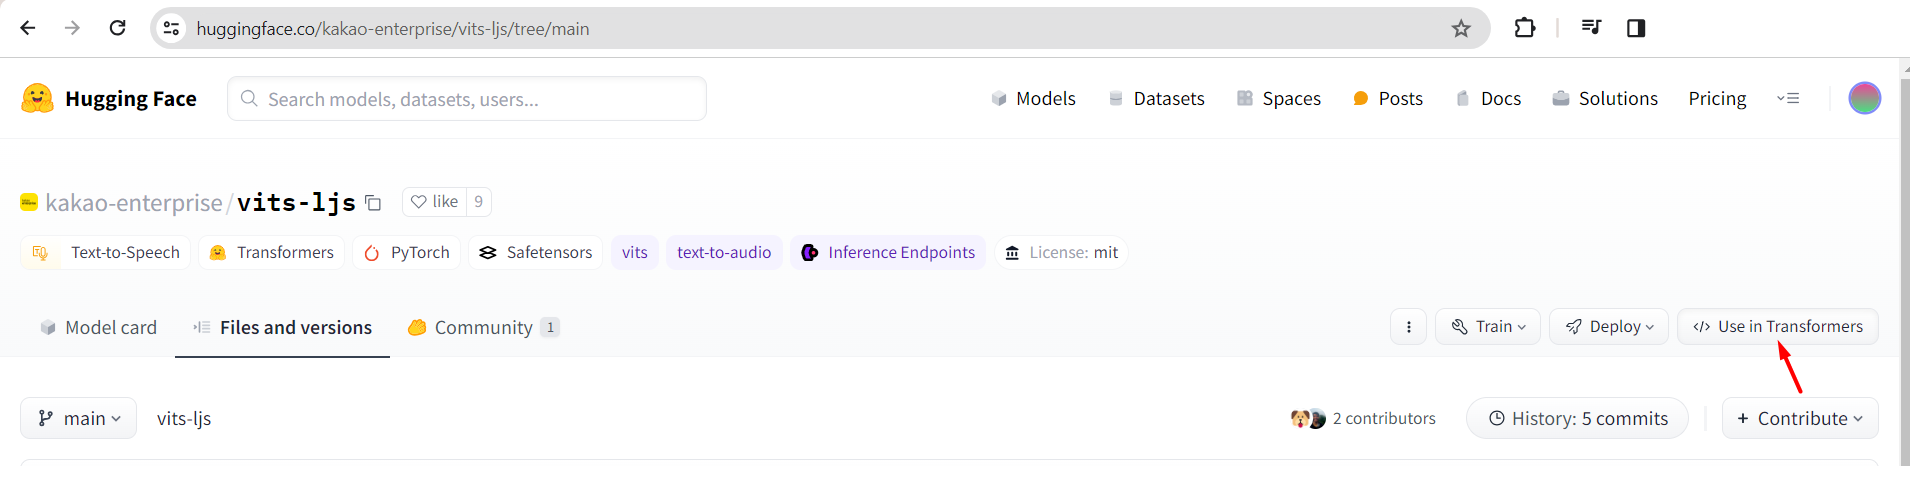The height and width of the screenshot is (478, 1910).
Task: Open Posts in the top navigation
Action: (x=1388, y=98)
